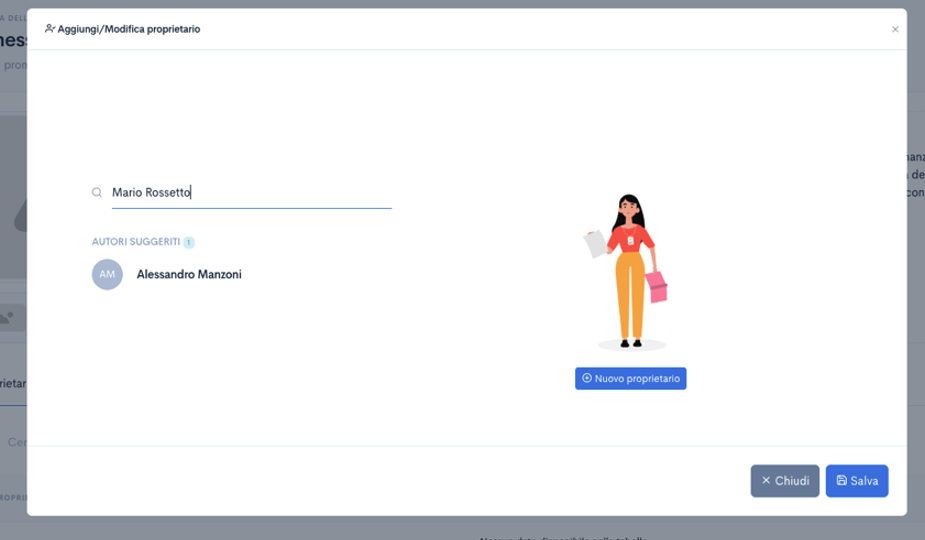925x540 pixels.
Task: Click the pink bag in the illustration
Action: point(657,286)
